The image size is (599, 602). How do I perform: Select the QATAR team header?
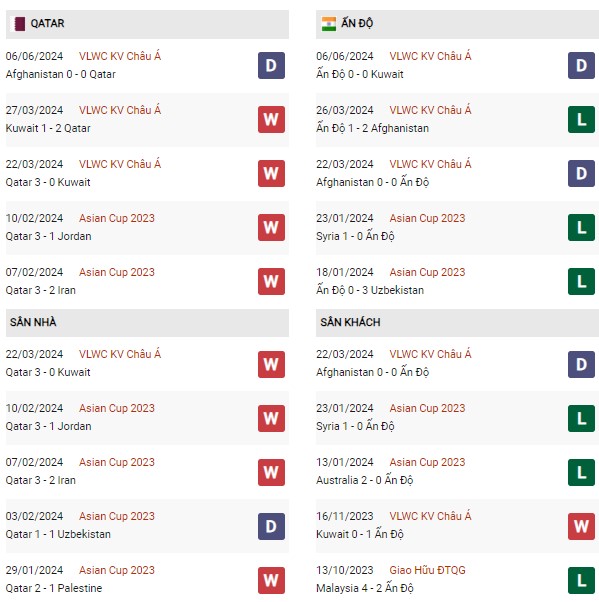pyautogui.click(x=147, y=24)
